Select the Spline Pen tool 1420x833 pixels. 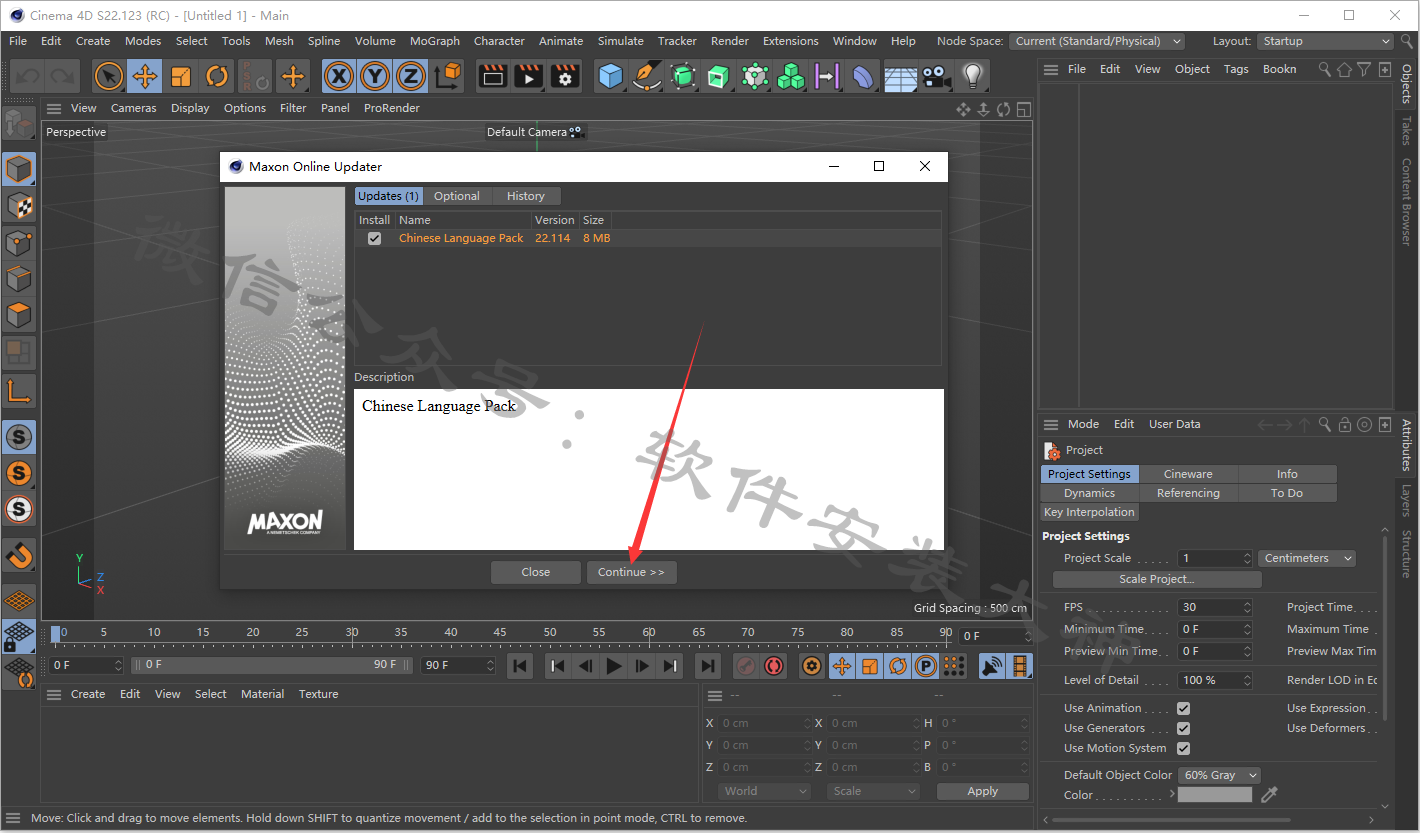(x=647, y=76)
